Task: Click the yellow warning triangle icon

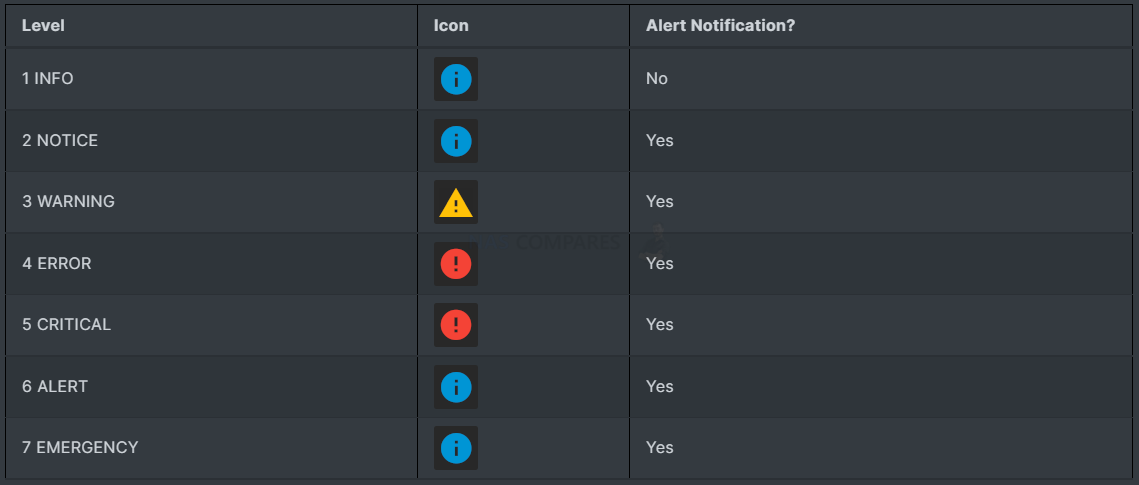Action: [455, 203]
